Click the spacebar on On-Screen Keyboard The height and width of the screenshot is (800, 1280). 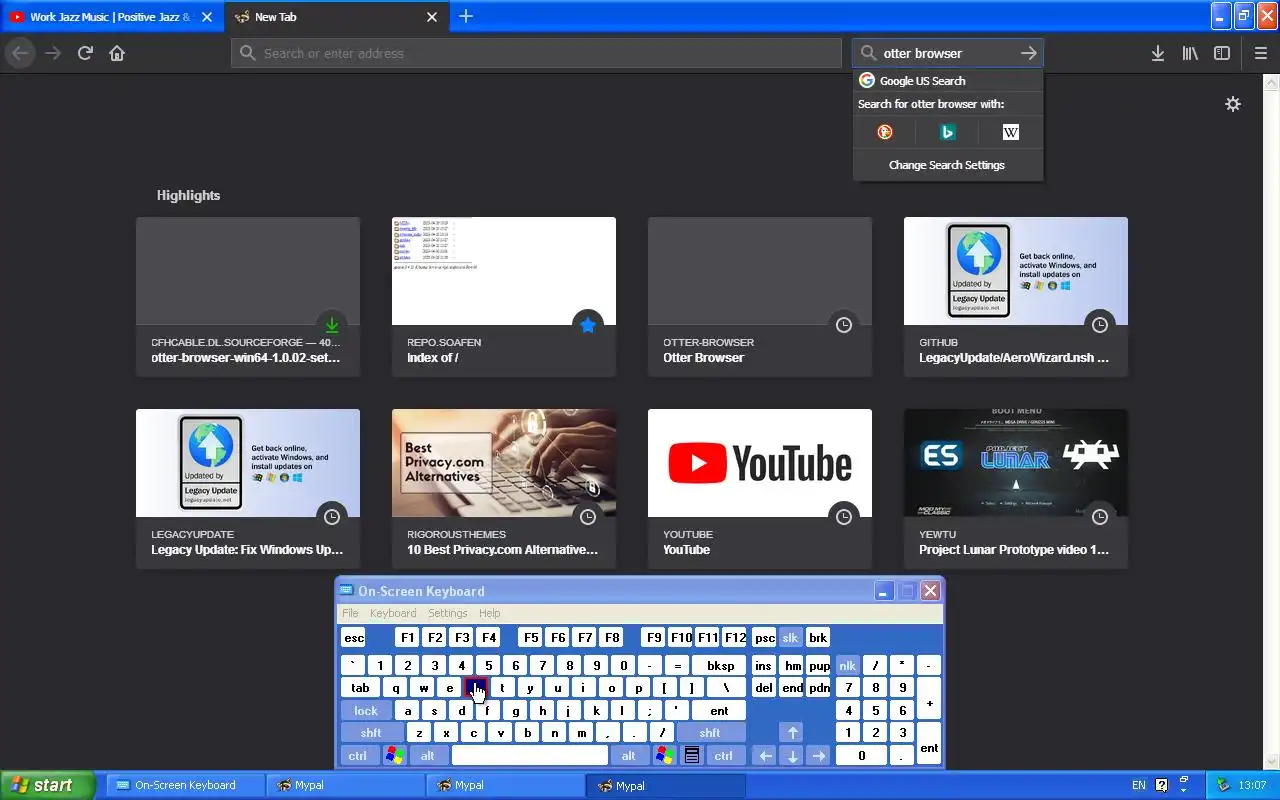(529, 756)
